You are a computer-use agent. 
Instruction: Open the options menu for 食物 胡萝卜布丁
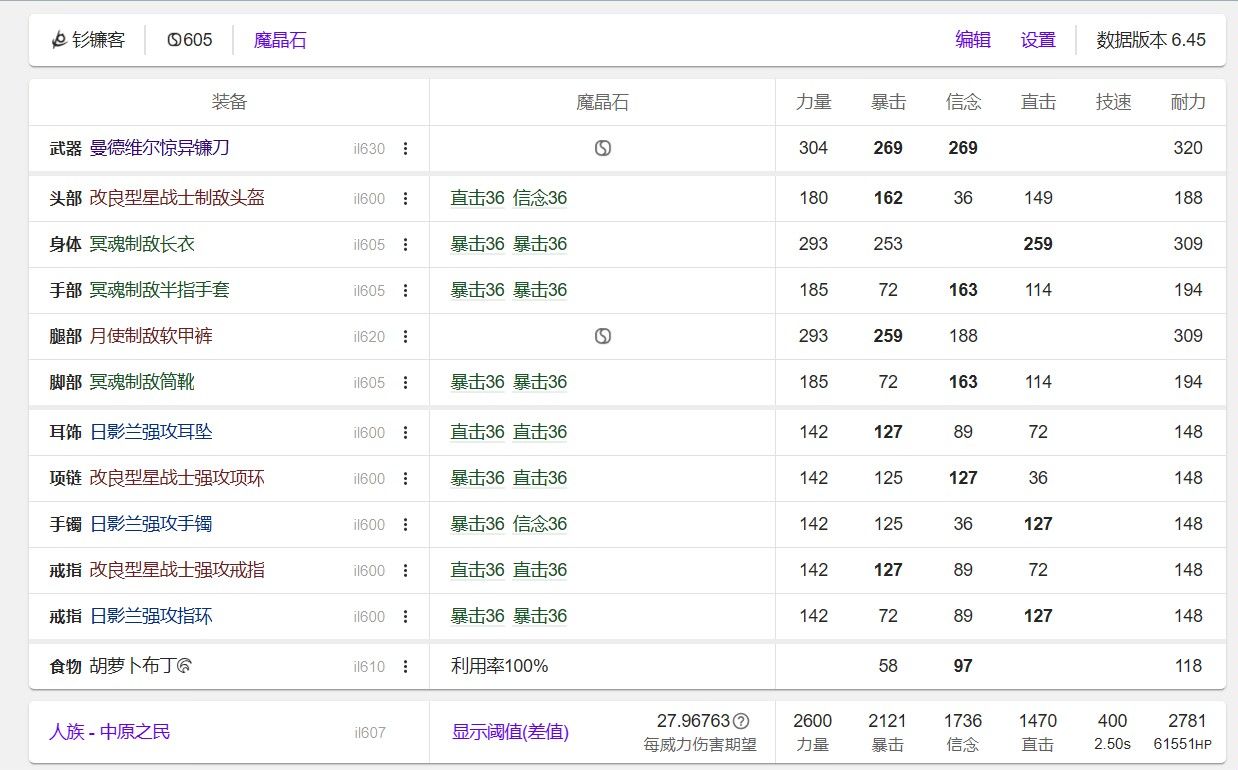click(405, 667)
